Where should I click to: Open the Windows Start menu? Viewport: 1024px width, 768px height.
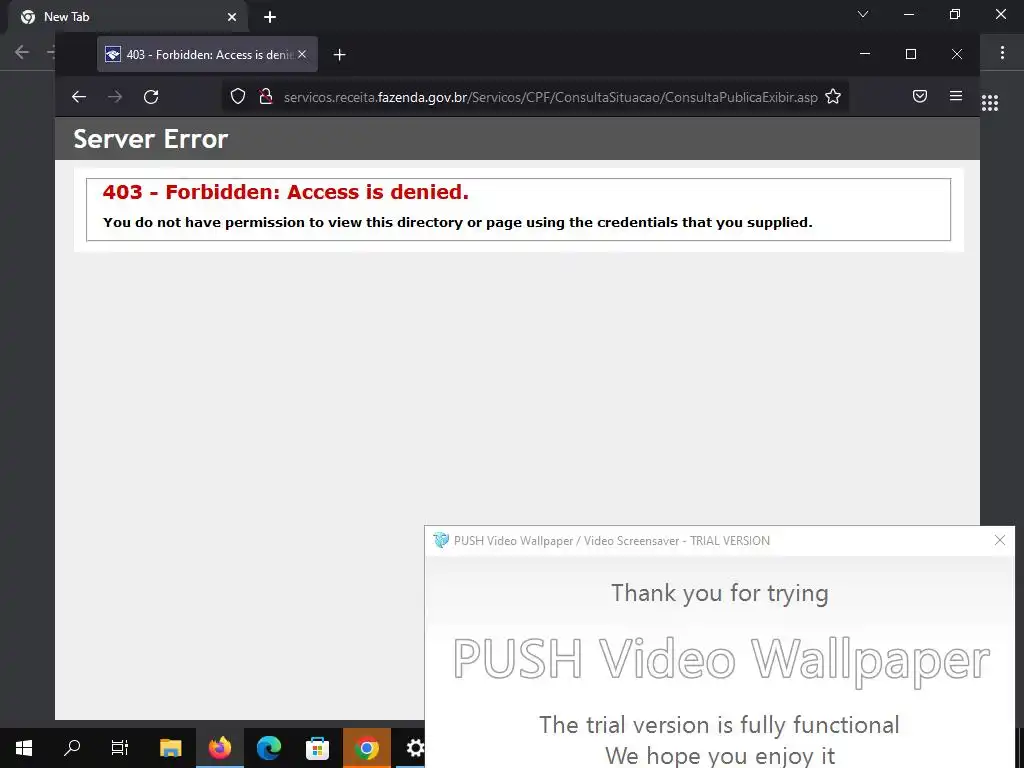click(24, 748)
